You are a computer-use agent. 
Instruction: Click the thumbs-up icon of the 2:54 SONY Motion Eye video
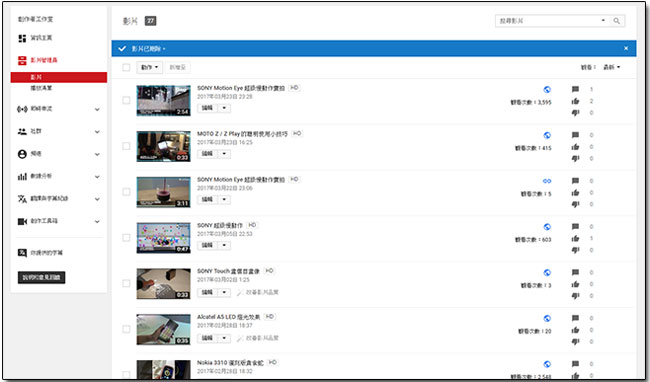(x=575, y=101)
